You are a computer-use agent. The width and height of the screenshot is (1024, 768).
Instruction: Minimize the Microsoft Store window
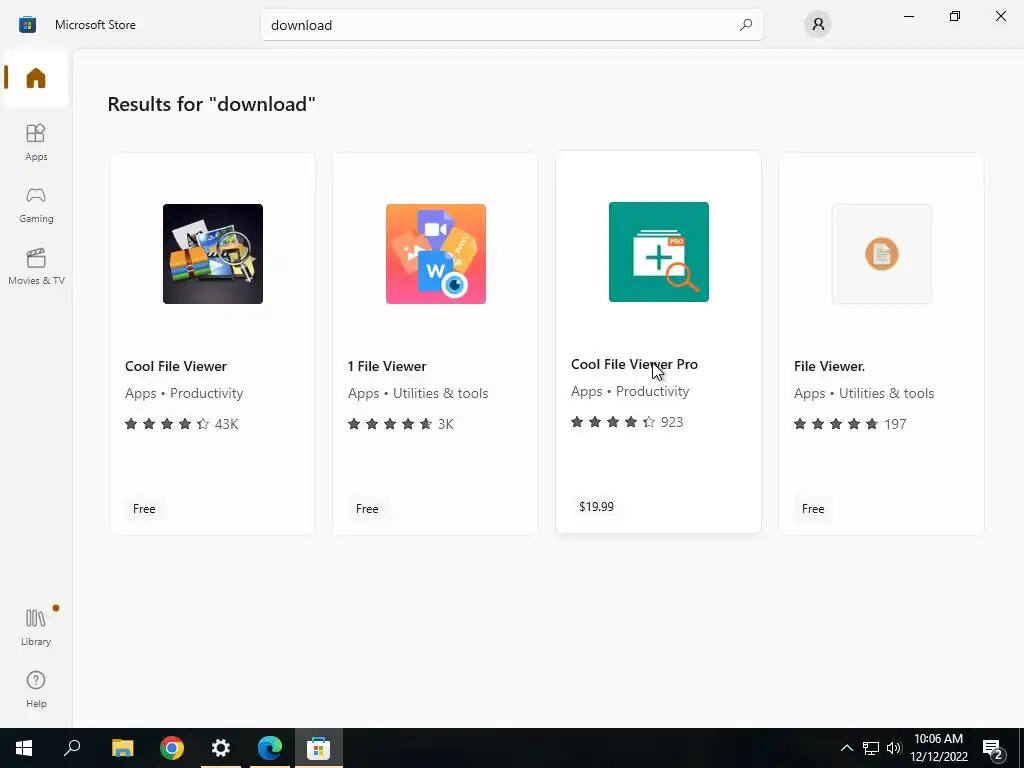[x=908, y=16]
